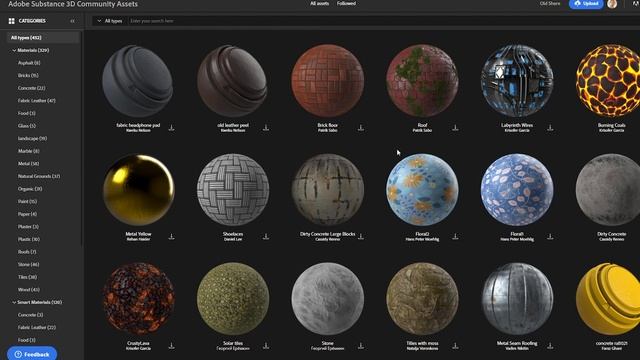This screenshot has width=640, height=360.
Task: Download the Solar tiles material
Action: [x=266, y=346]
